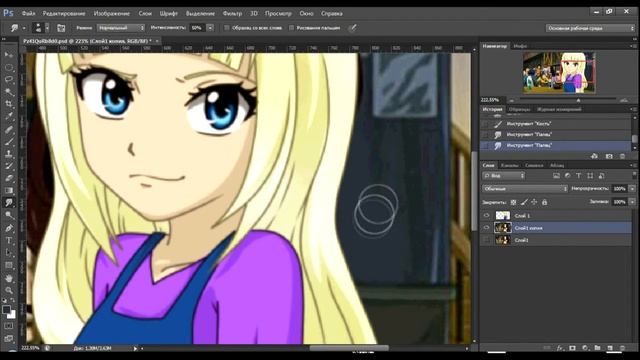Select the Hand tool
This screenshot has height=360, width=640.
[9, 278]
